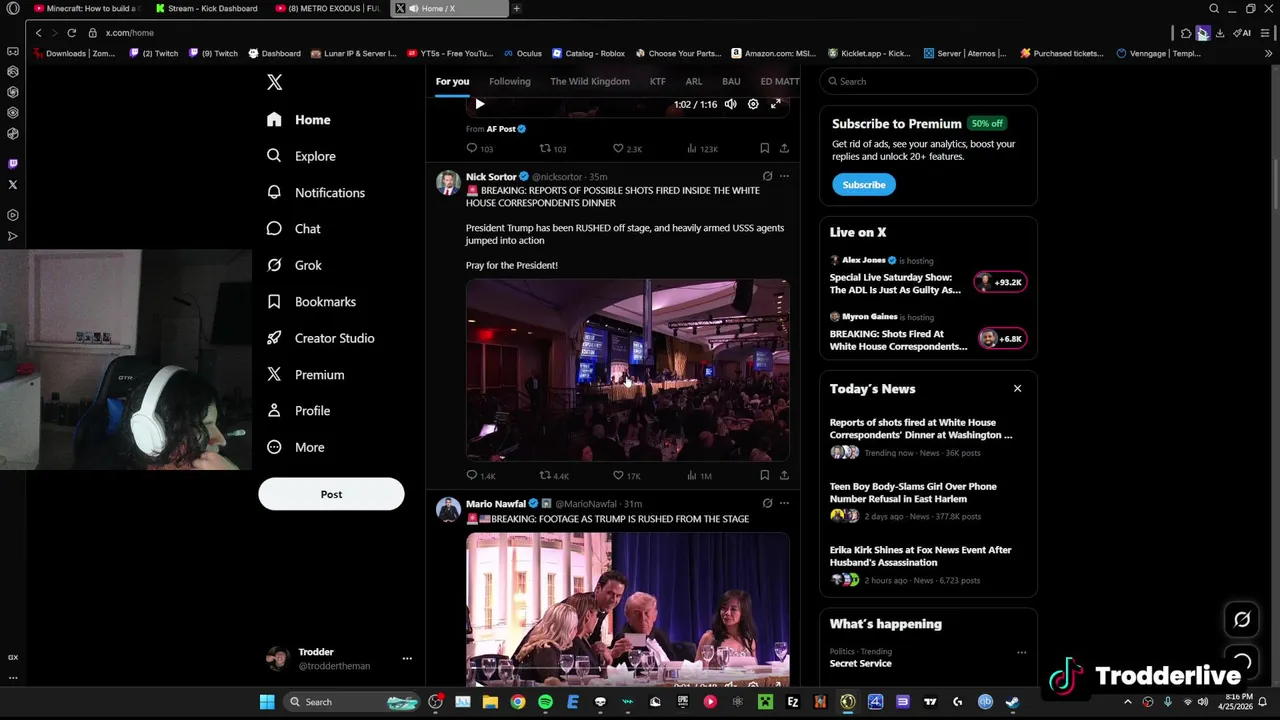Open Grok explain on Nick Sortor post
Viewport: 1280px width, 720px height.
point(767,176)
